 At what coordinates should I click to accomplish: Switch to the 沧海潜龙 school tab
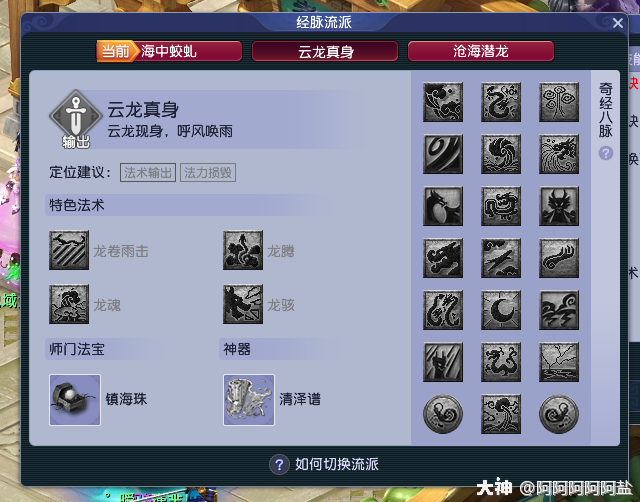click(x=481, y=51)
